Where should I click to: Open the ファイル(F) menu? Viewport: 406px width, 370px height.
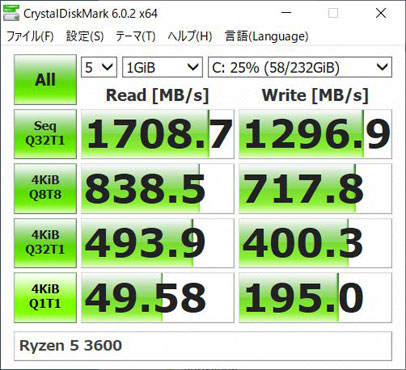(x=30, y=36)
